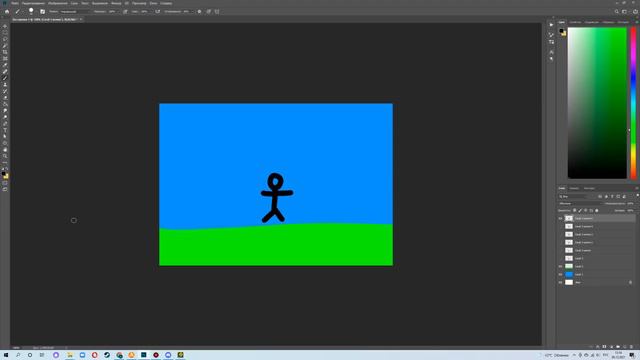Open the layer blend mode dropdown
The height and width of the screenshot is (360, 640).
[580, 203]
